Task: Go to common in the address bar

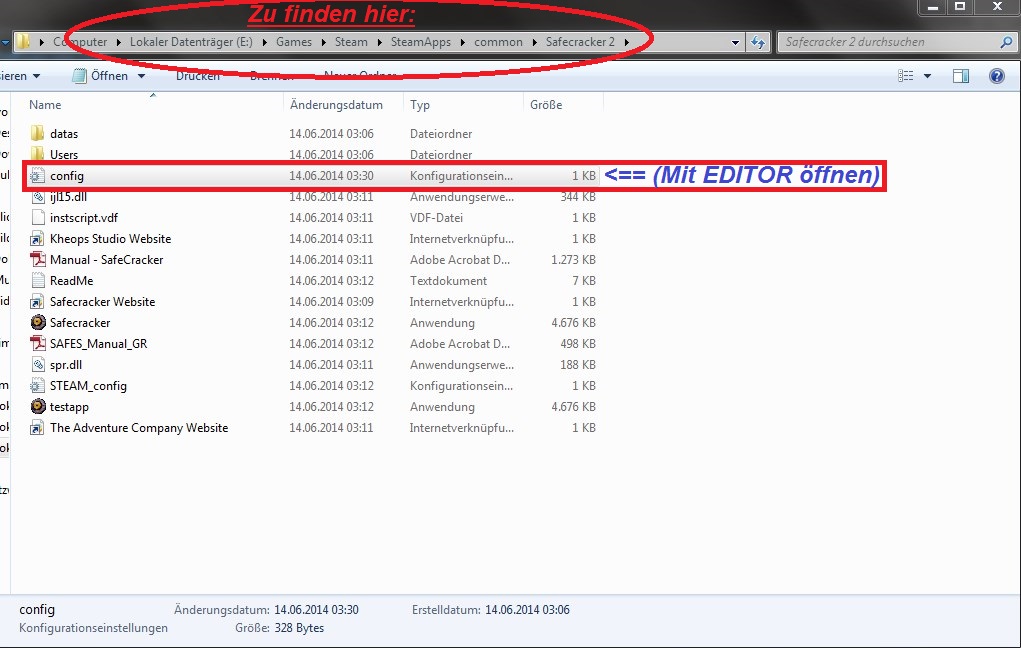Action: click(498, 42)
